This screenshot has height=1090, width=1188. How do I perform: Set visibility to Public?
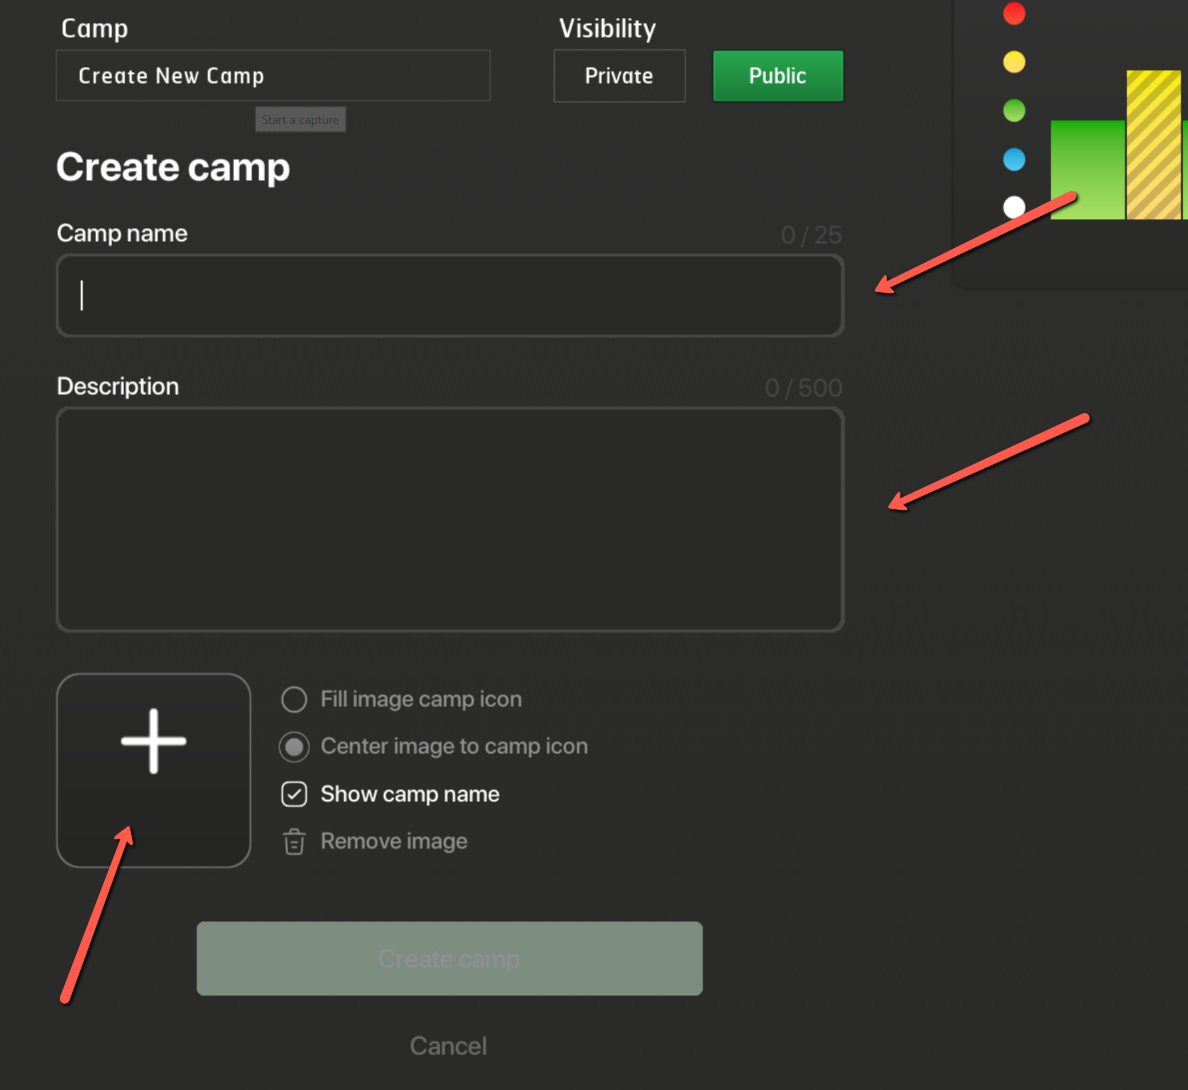pos(777,76)
